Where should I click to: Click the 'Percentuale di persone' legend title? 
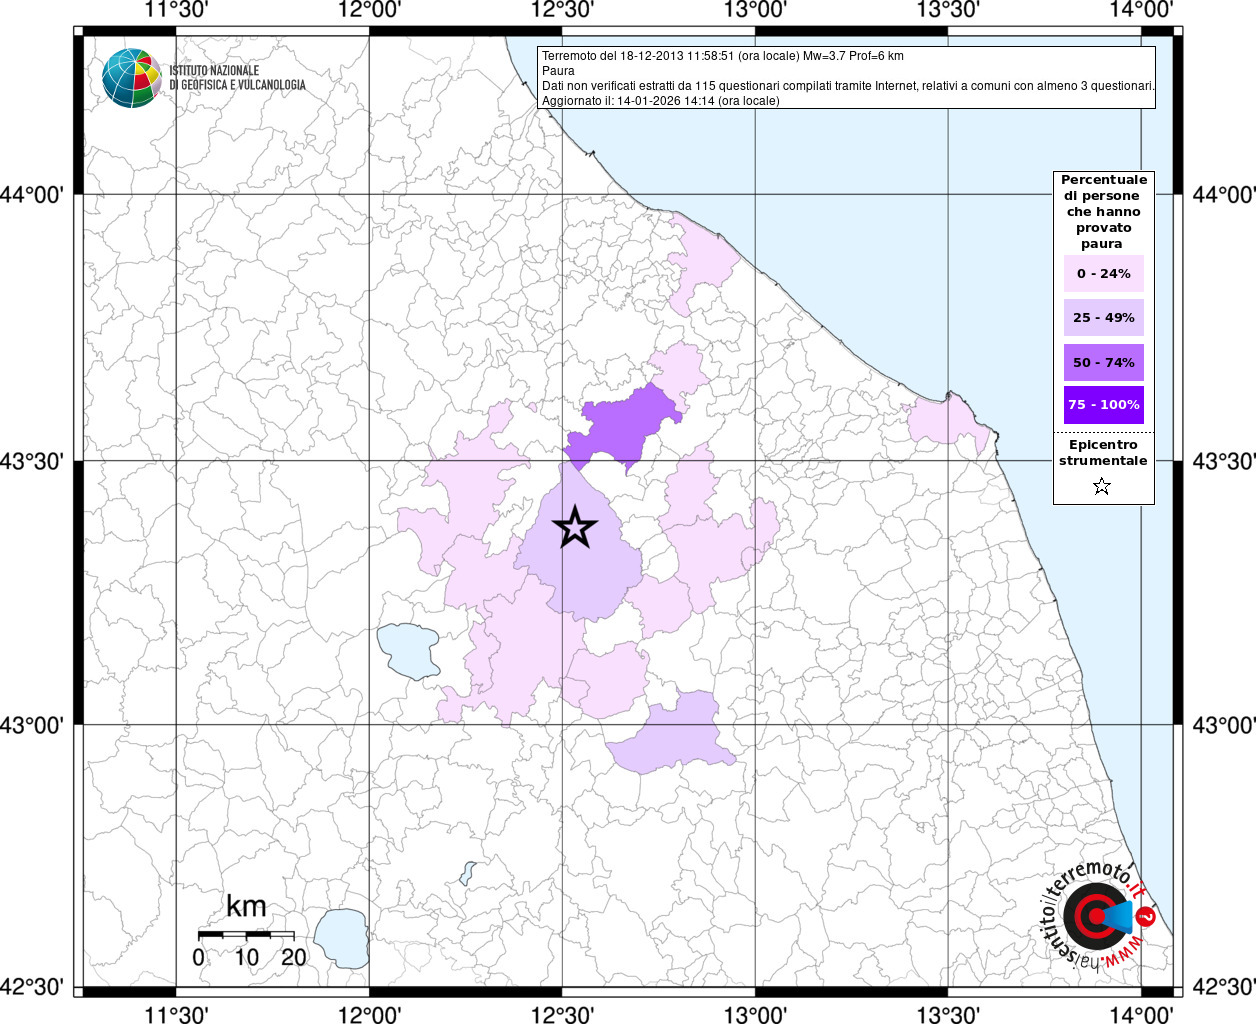click(x=1103, y=211)
